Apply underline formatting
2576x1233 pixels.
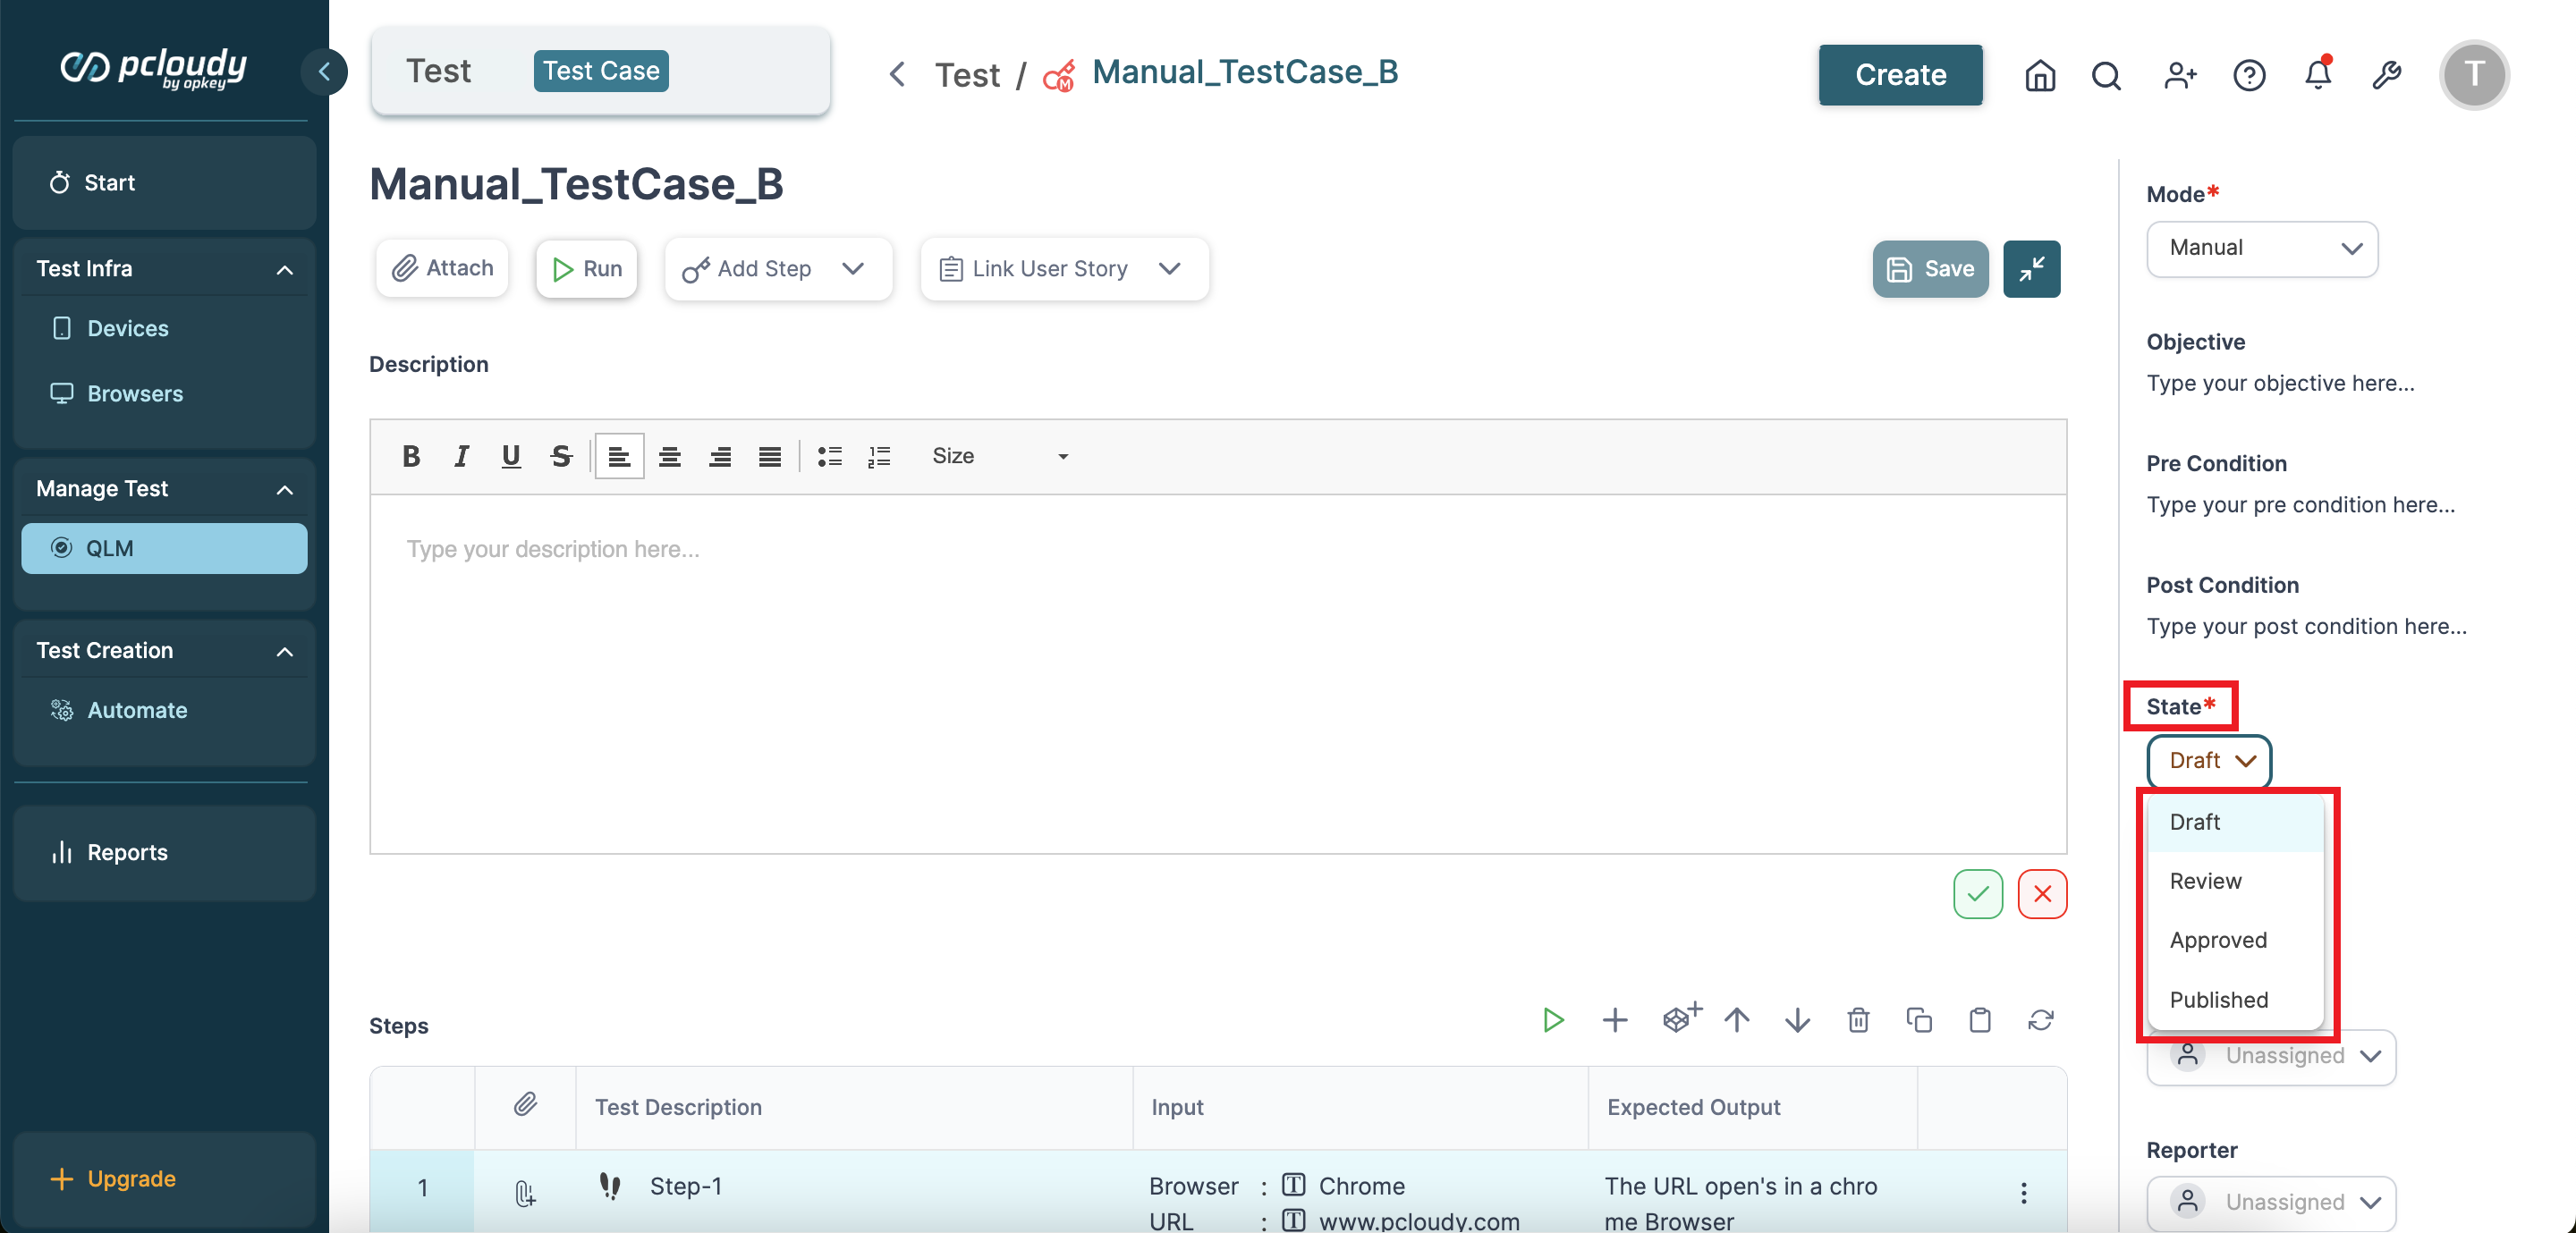click(x=511, y=456)
